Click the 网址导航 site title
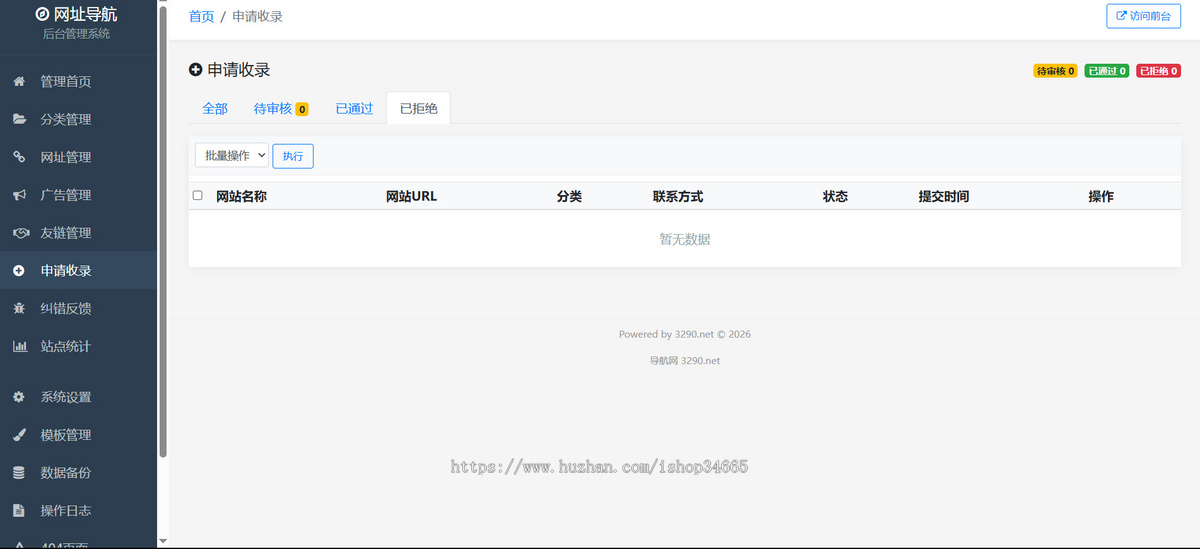Viewport: 1200px width, 549px height. pos(85,14)
